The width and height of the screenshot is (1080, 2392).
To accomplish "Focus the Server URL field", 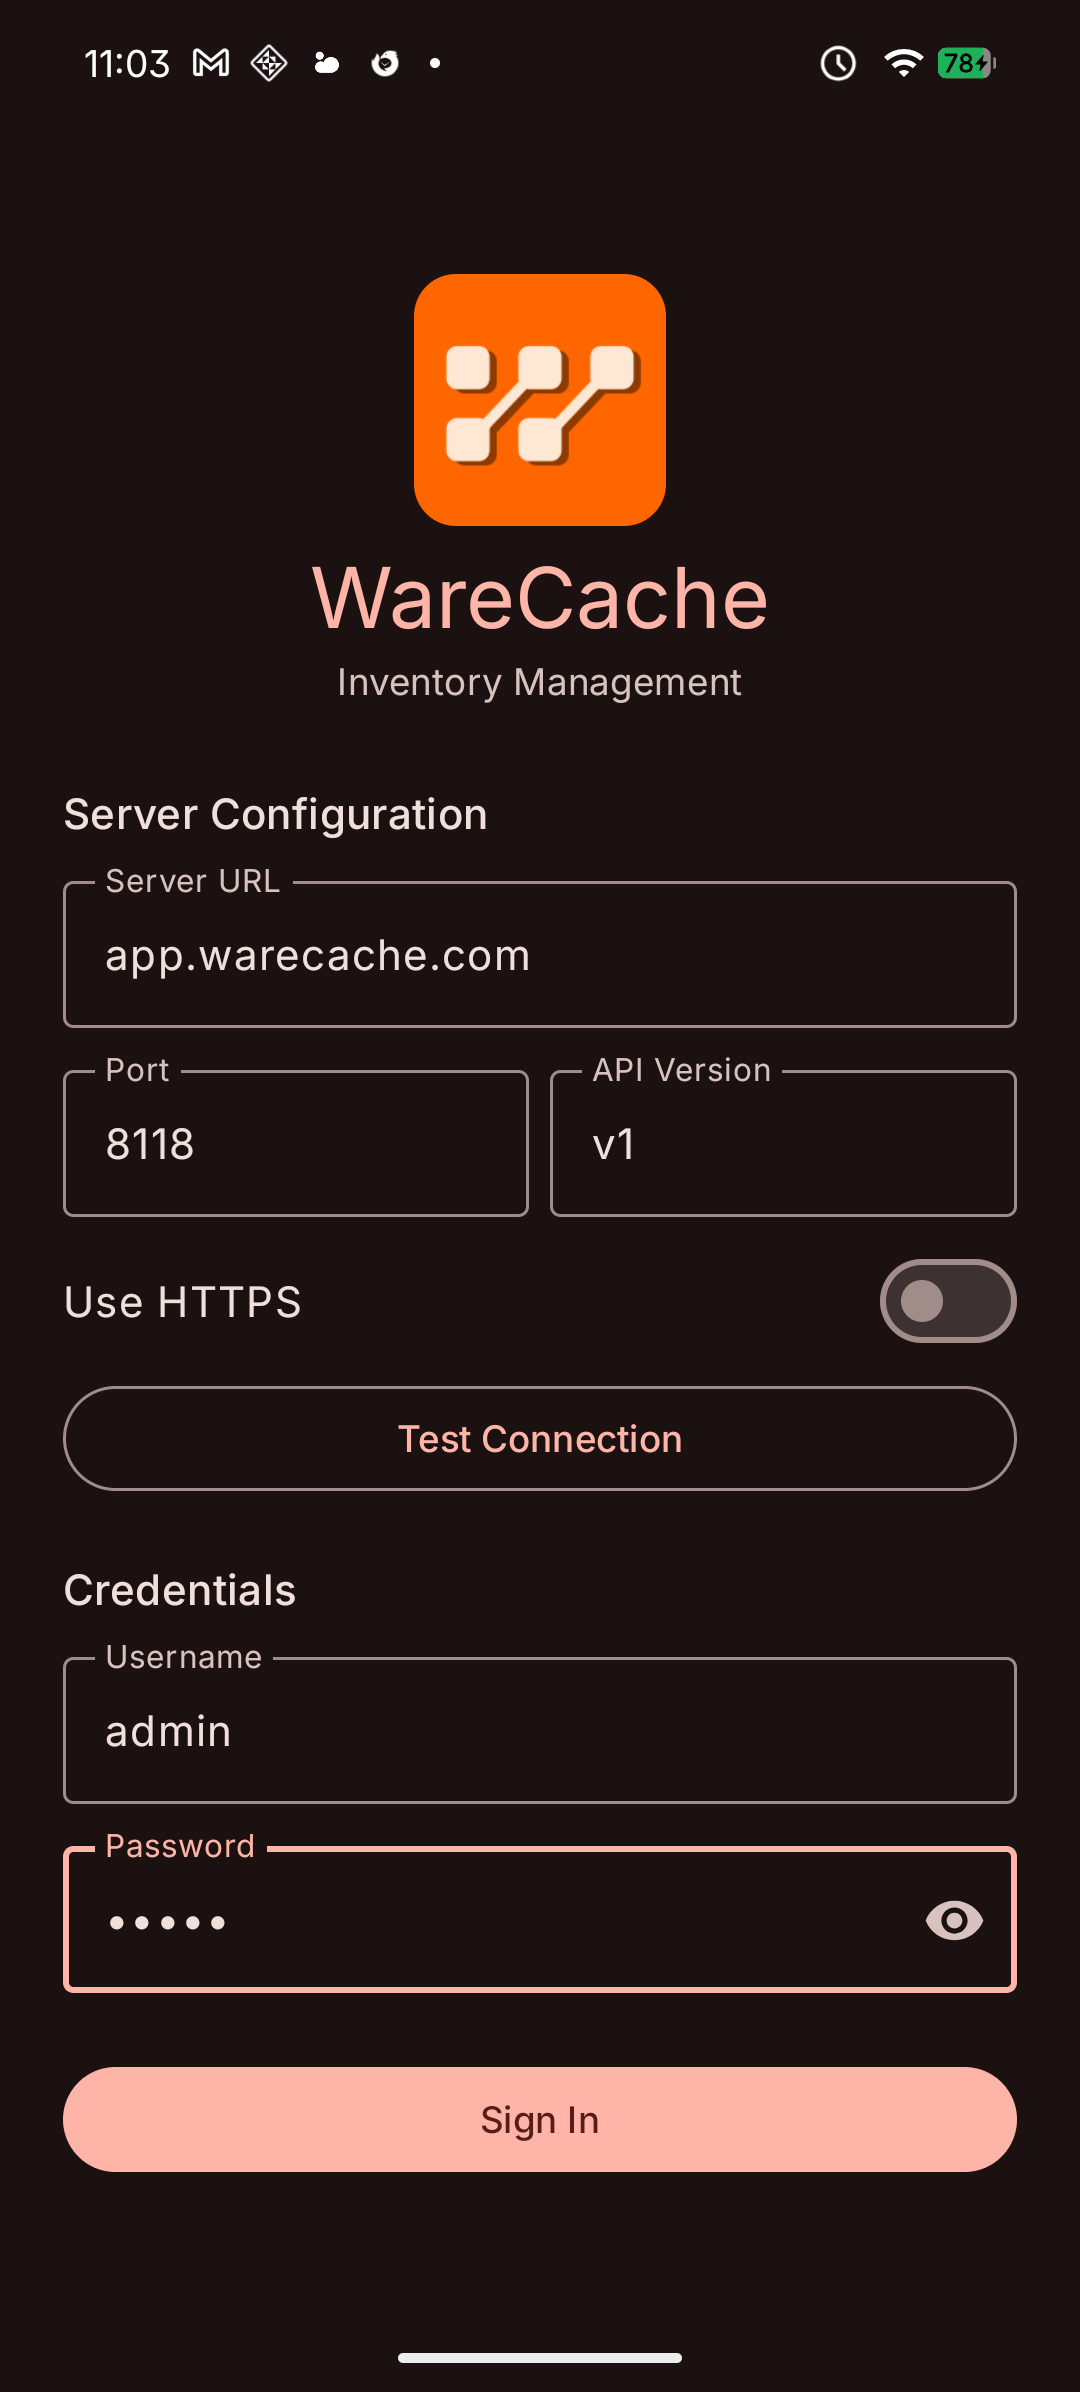I will coord(540,955).
